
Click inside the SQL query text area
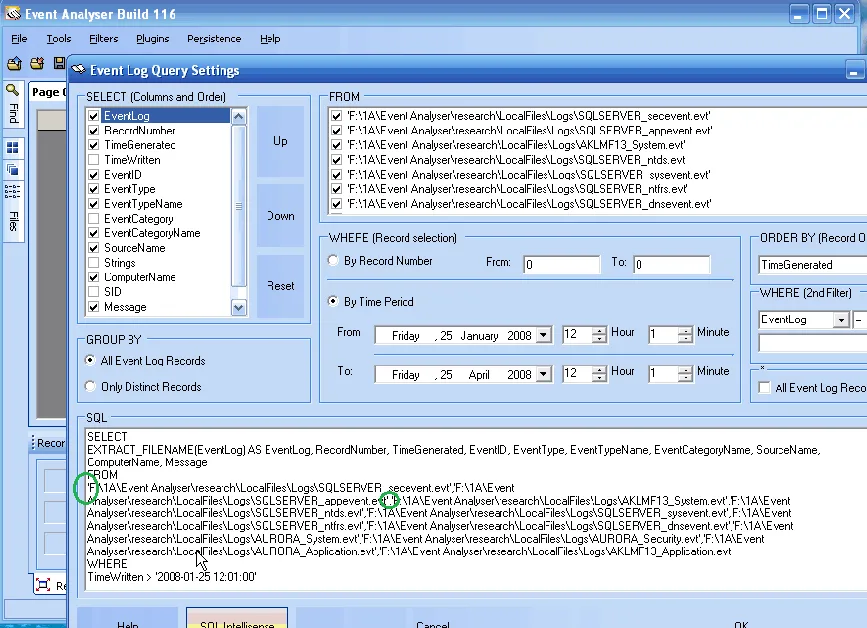476,509
